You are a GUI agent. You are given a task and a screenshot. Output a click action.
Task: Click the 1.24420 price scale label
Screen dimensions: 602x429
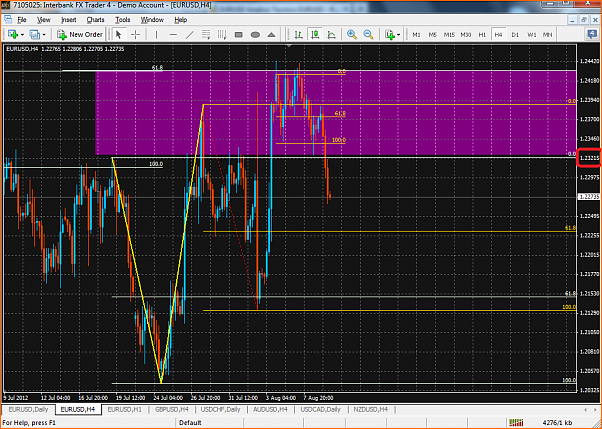pyautogui.click(x=589, y=61)
